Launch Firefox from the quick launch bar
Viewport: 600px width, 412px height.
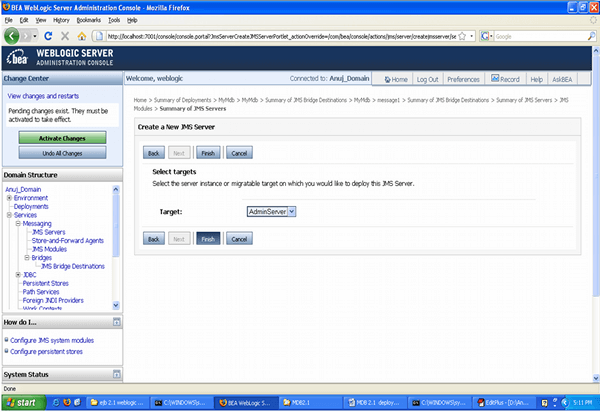(68, 401)
